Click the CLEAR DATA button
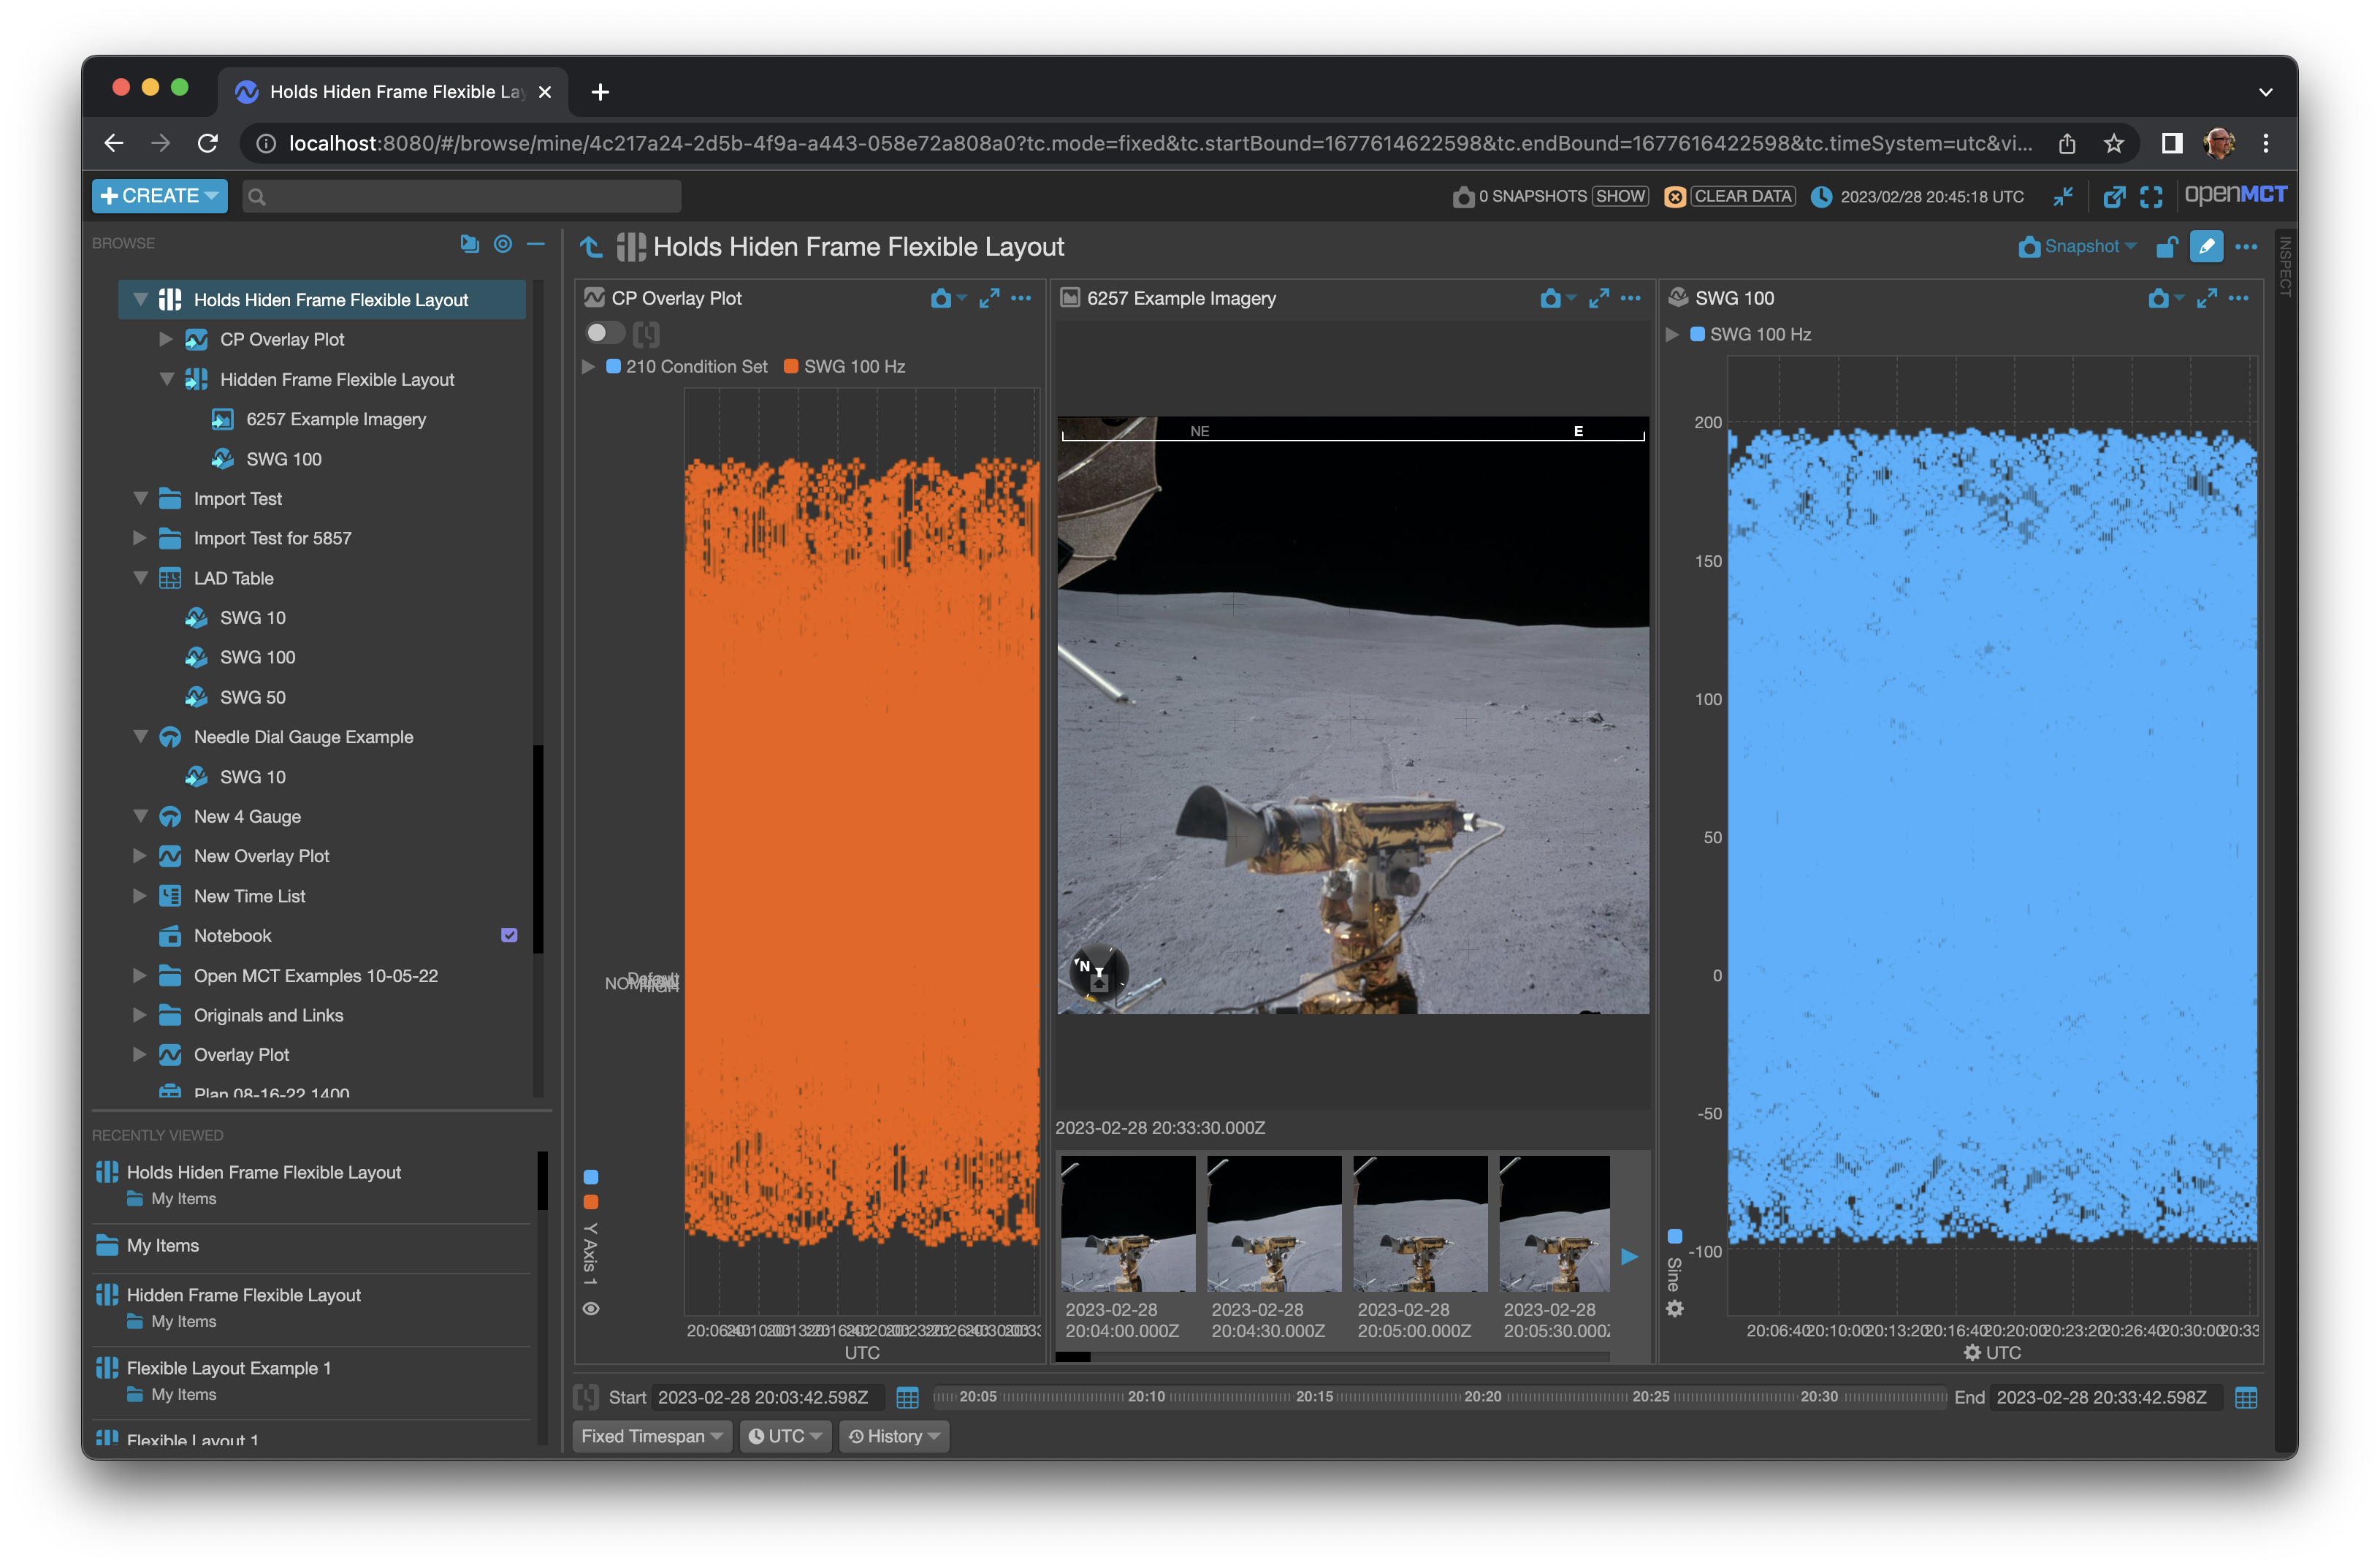The width and height of the screenshot is (2380, 1568). [1742, 196]
